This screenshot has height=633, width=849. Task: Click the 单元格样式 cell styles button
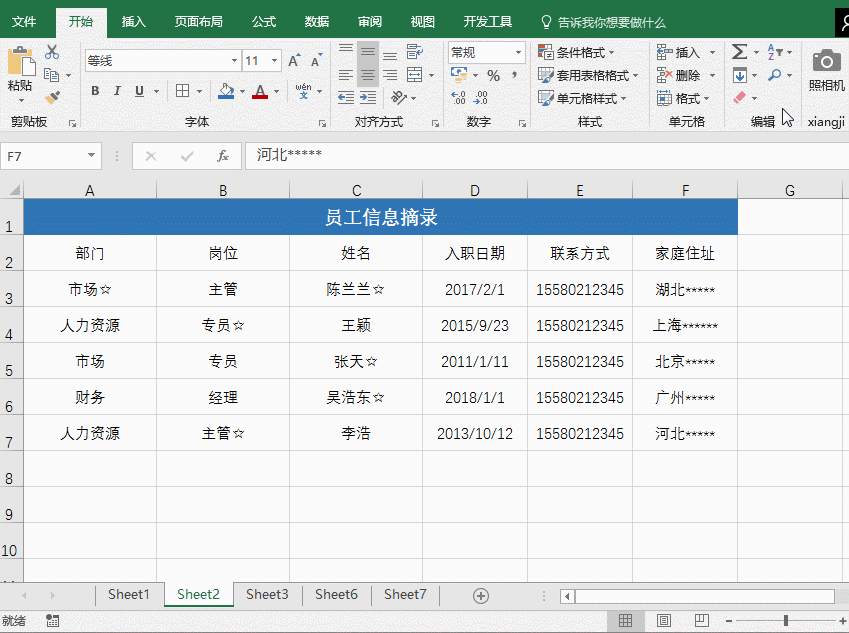point(583,98)
